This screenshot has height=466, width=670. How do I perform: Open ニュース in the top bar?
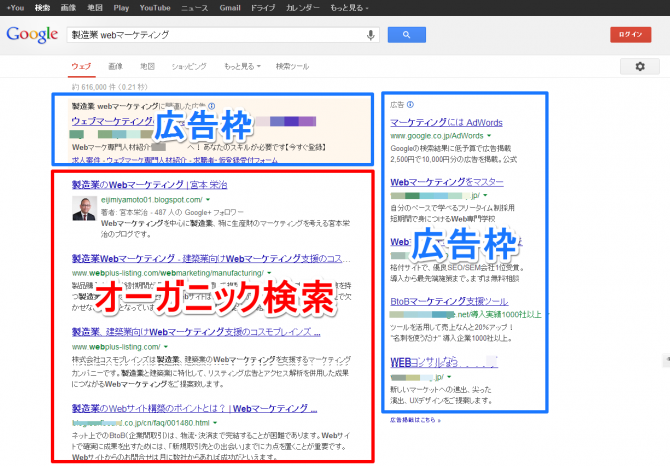click(194, 8)
